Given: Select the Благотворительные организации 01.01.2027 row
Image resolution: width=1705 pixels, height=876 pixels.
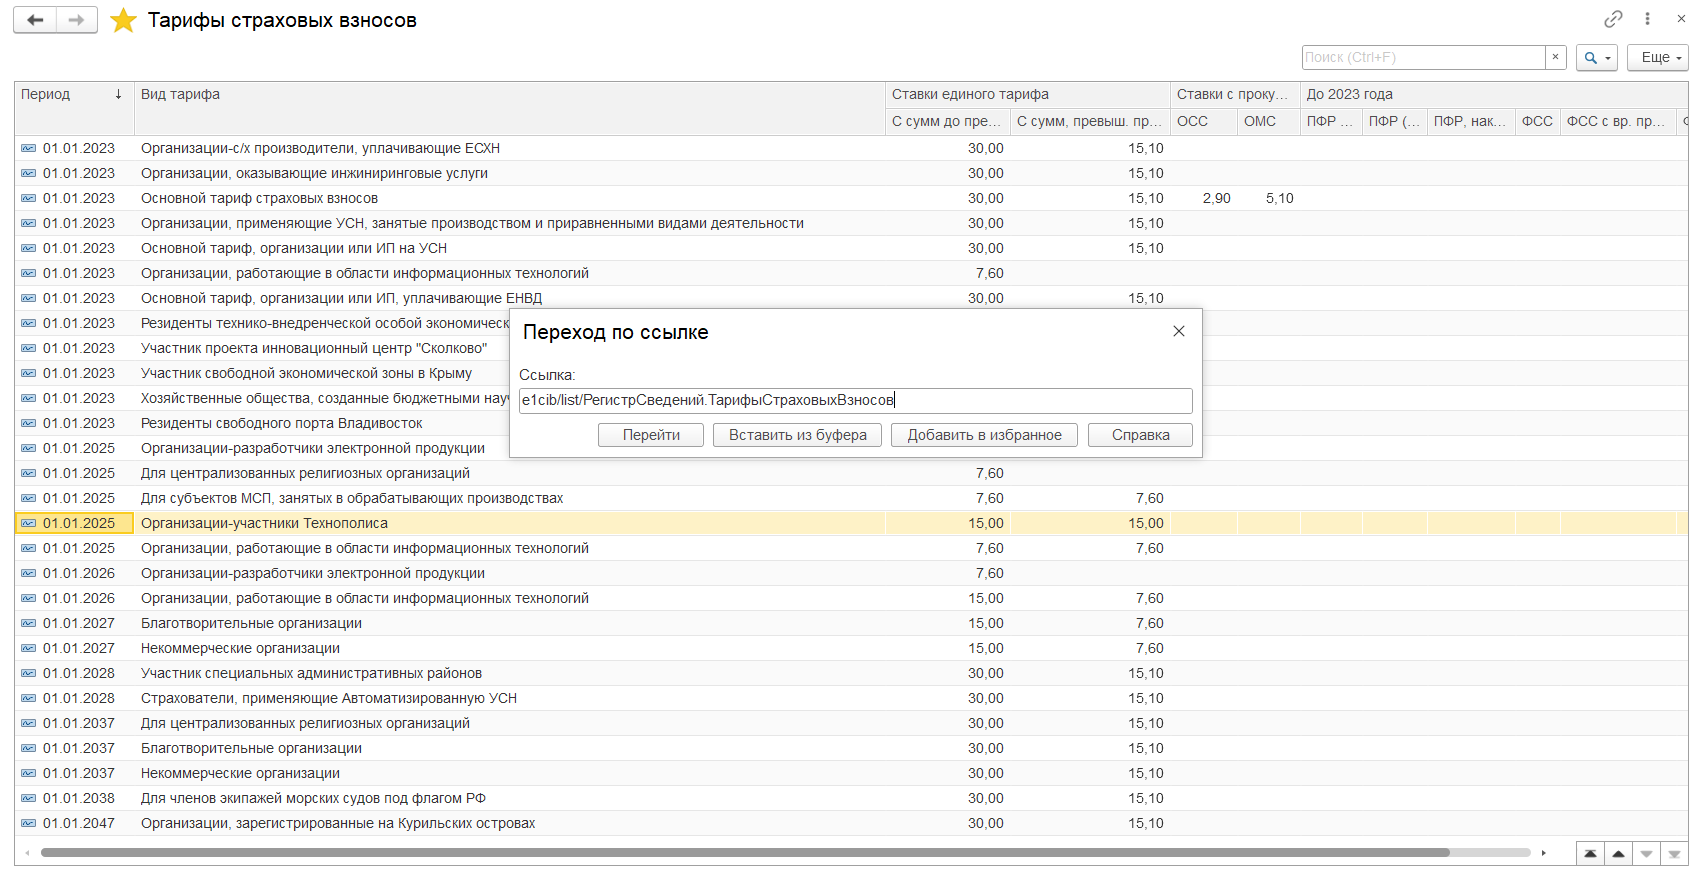Looking at the screenshot, I should click(x=251, y=623).
